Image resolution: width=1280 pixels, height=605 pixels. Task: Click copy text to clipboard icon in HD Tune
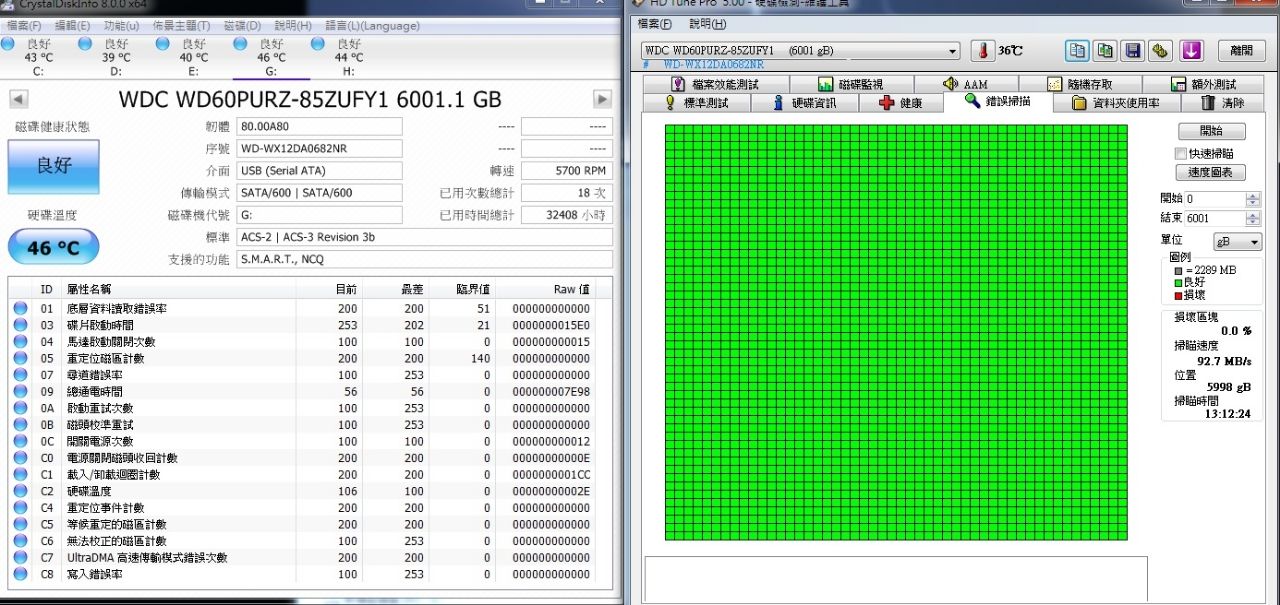1077,50
